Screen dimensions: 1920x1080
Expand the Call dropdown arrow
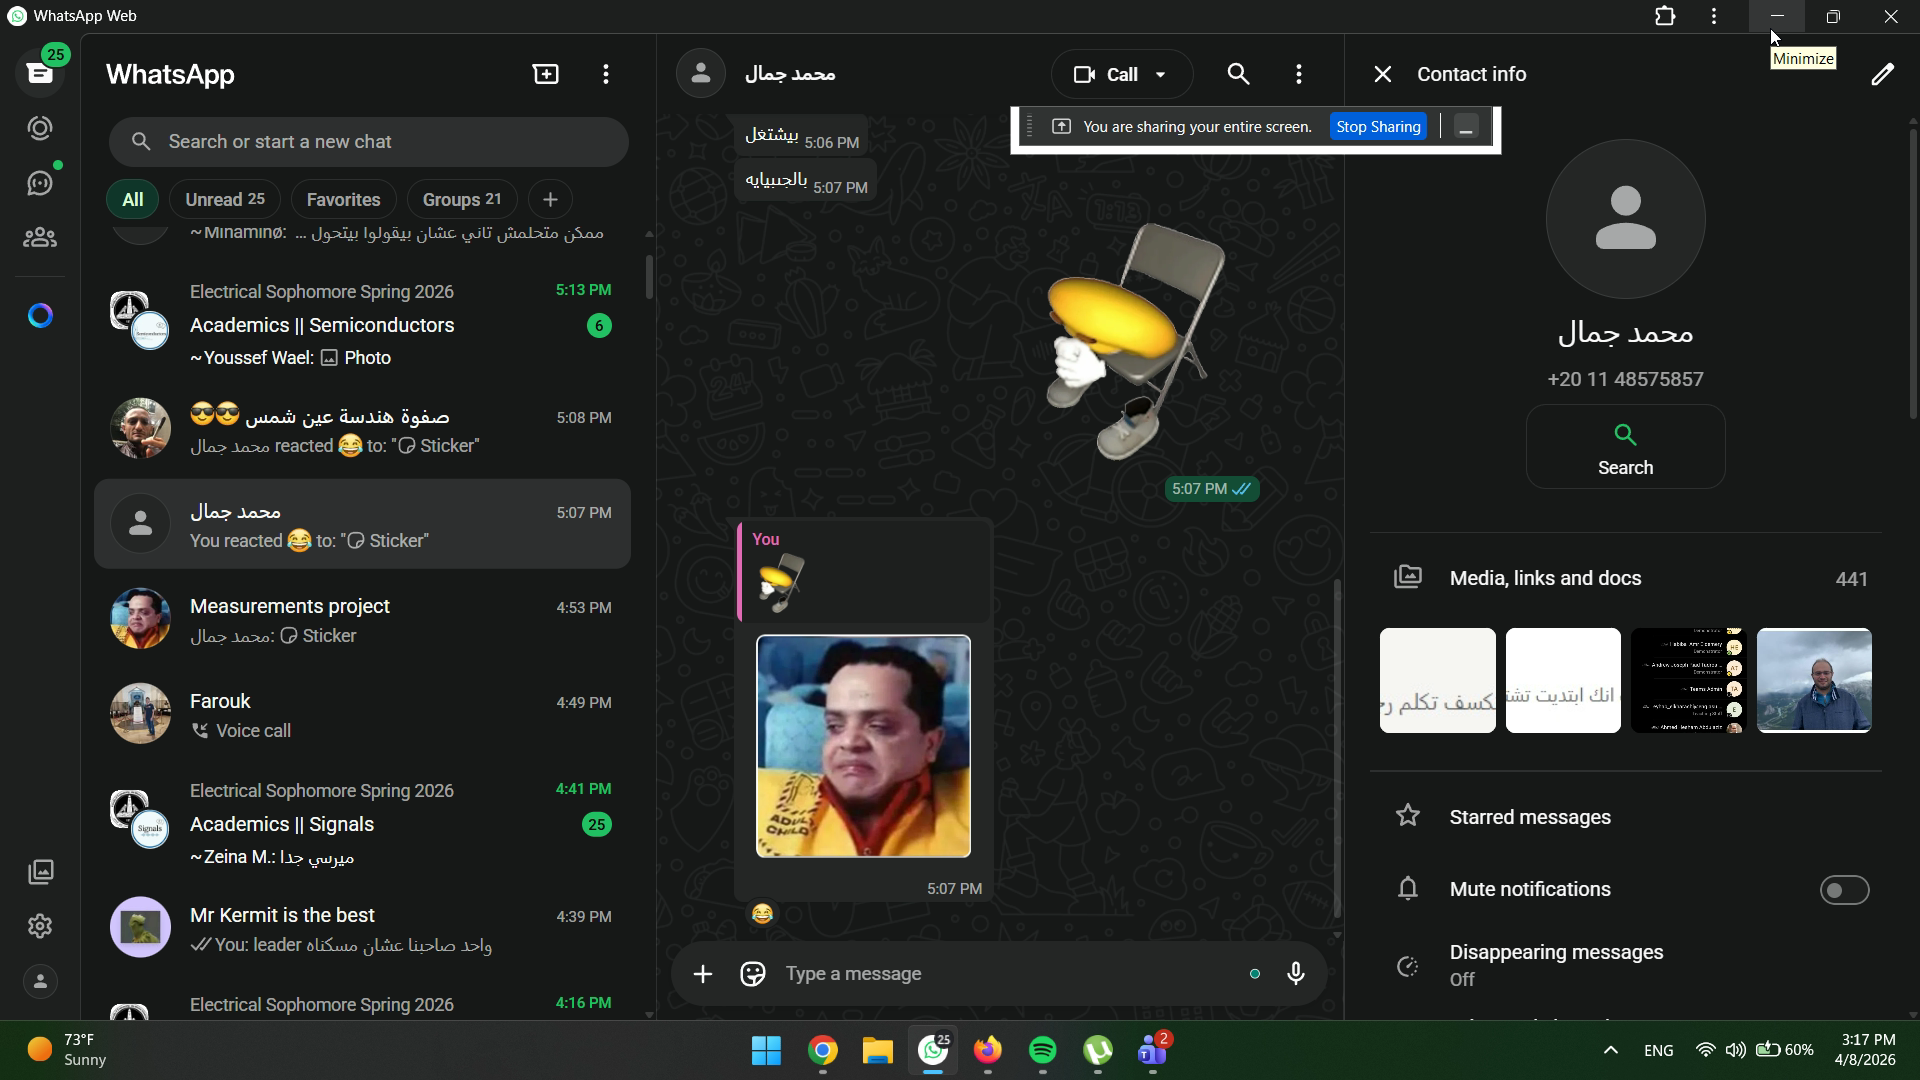pyautogui.click(x=1161, y=75)
